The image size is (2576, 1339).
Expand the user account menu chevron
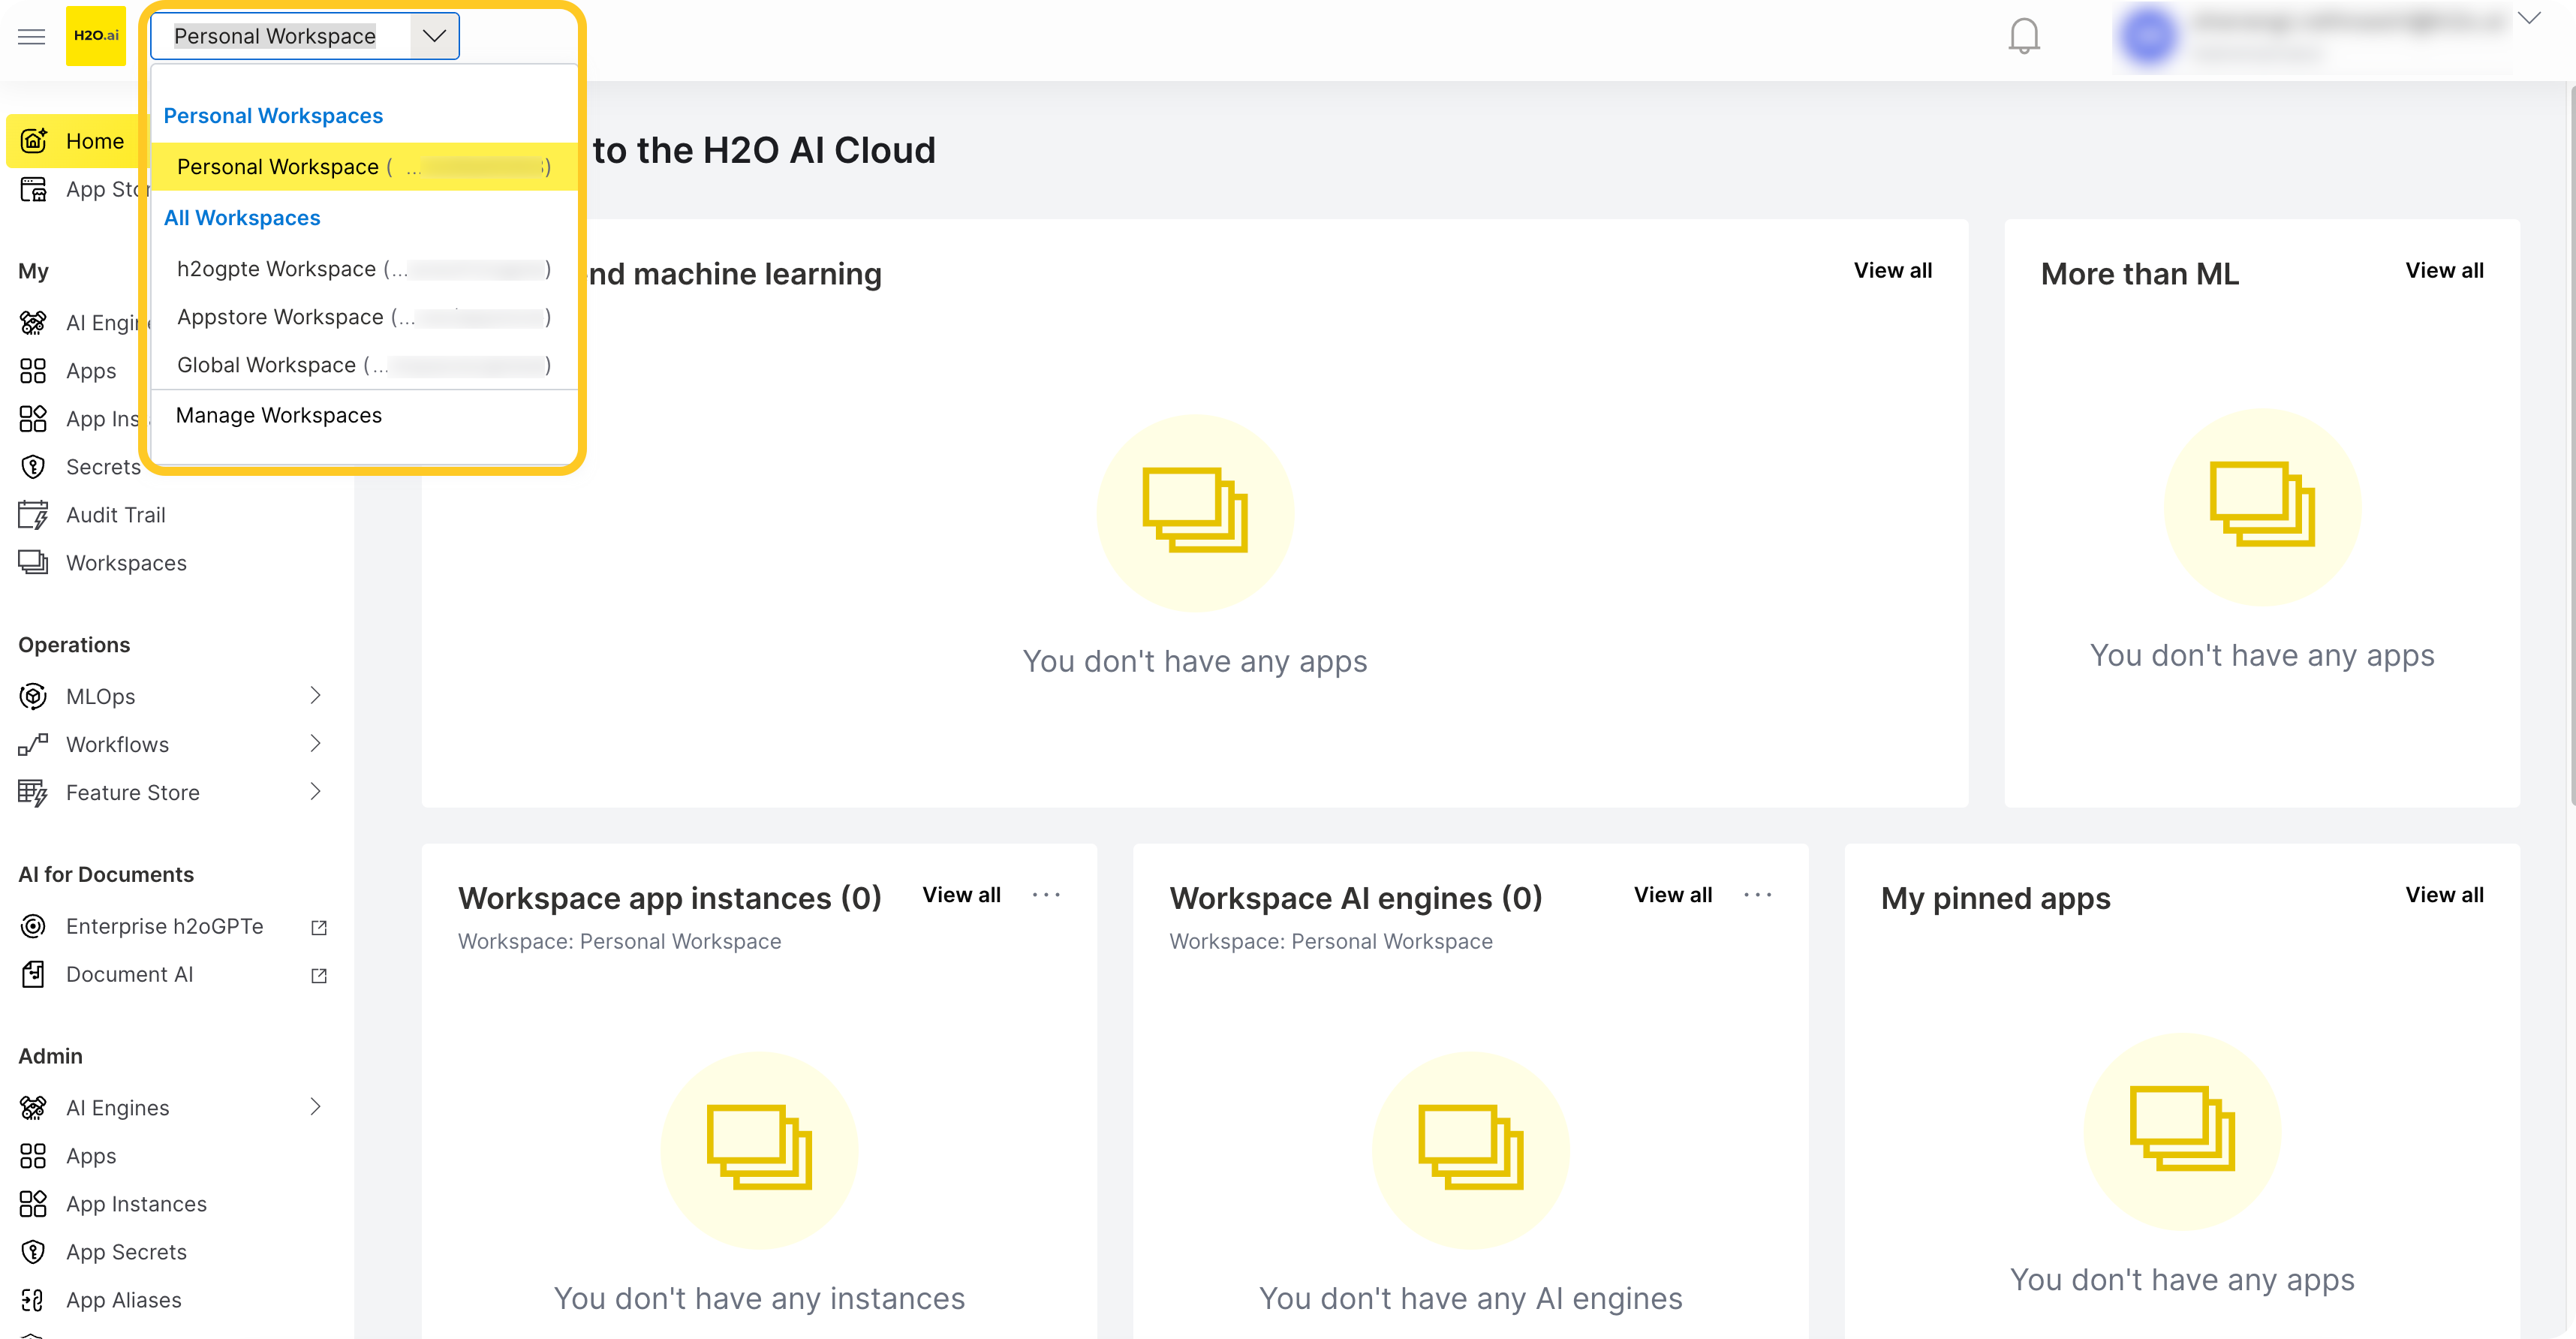point(2529,18)
